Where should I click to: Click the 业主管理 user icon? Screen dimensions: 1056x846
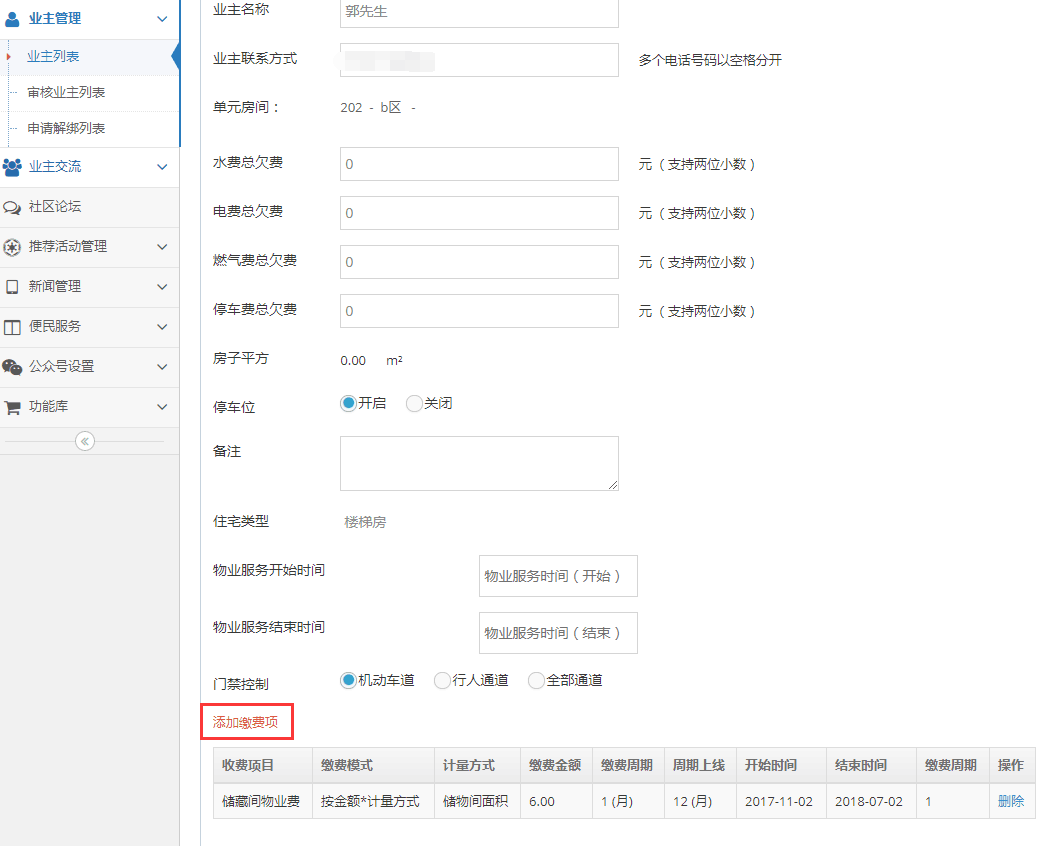(x=11, y=19)
